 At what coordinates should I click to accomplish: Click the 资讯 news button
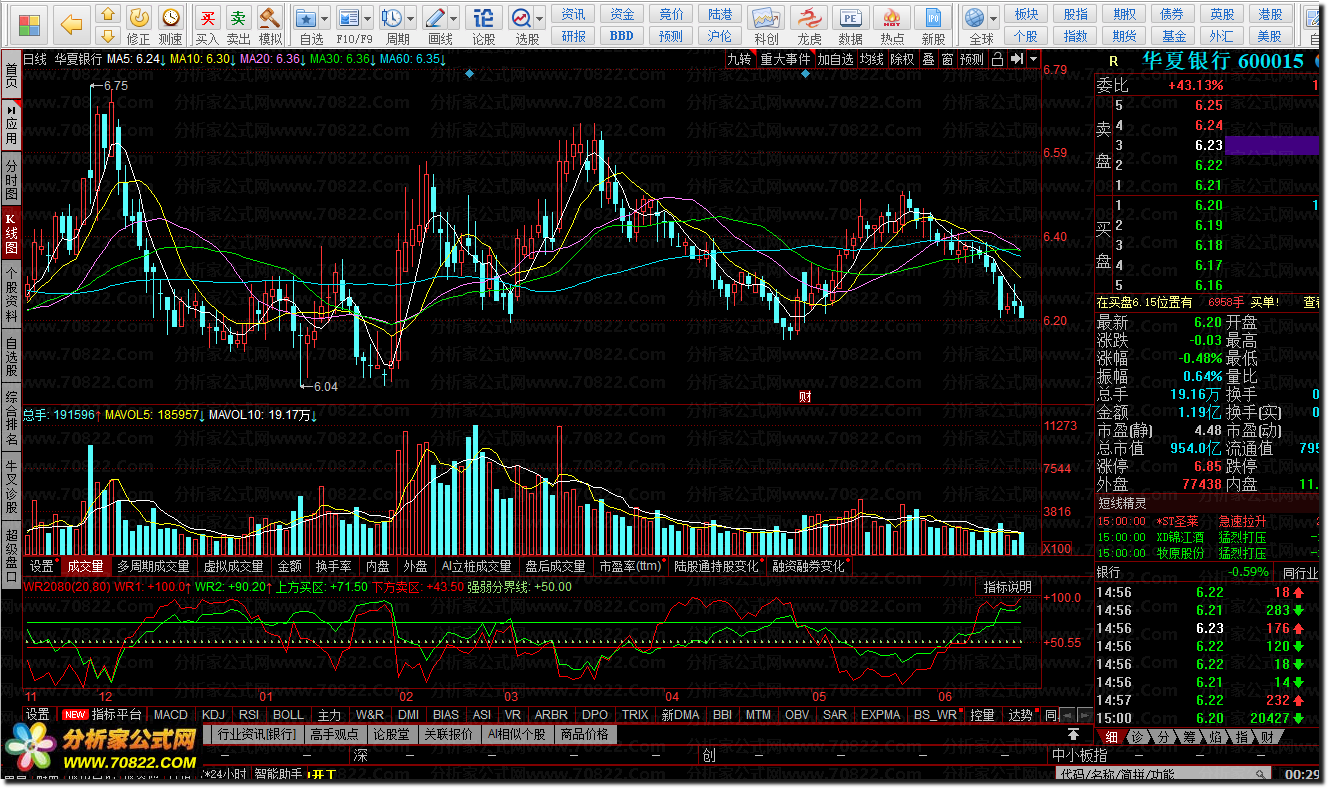(574, 14)
